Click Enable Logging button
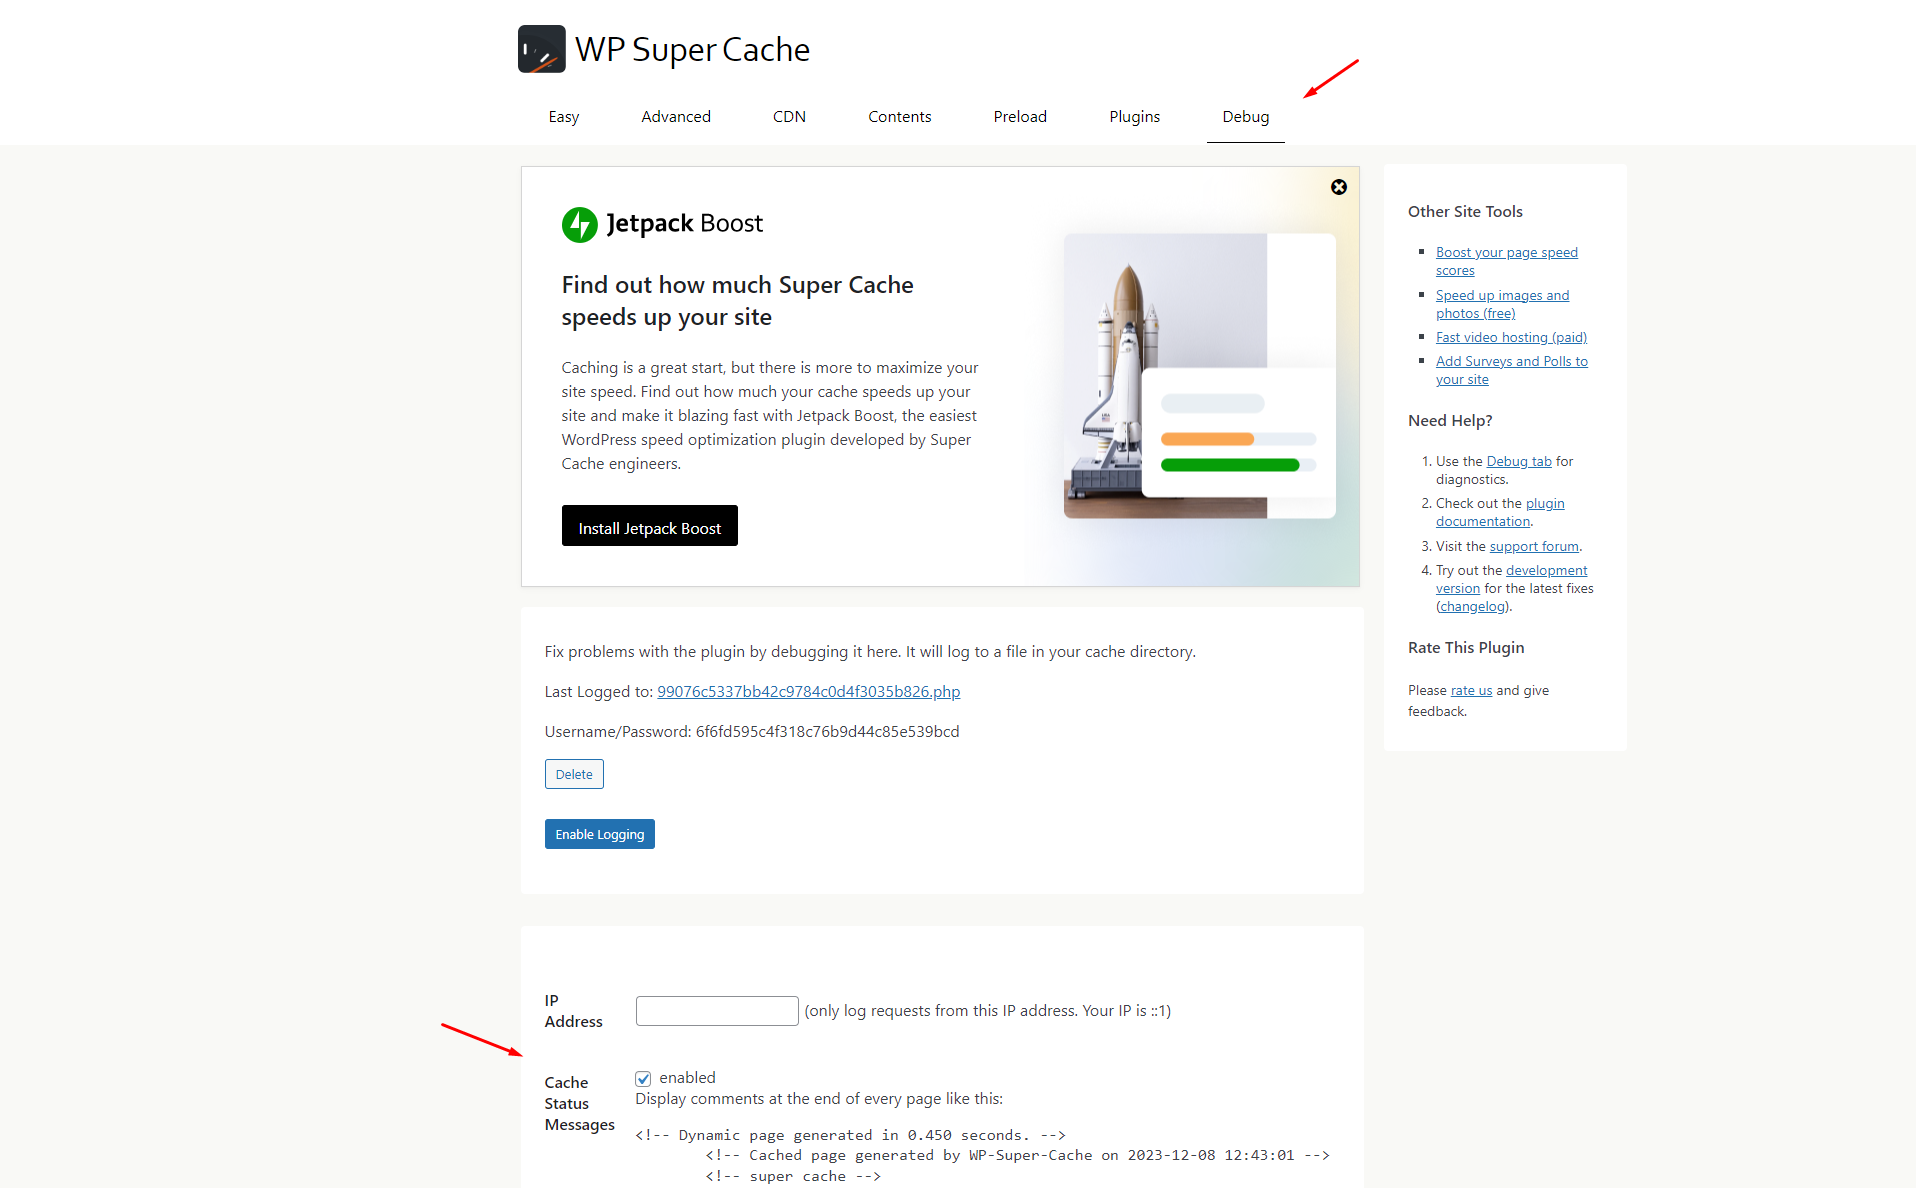 [x=600, y=834]
